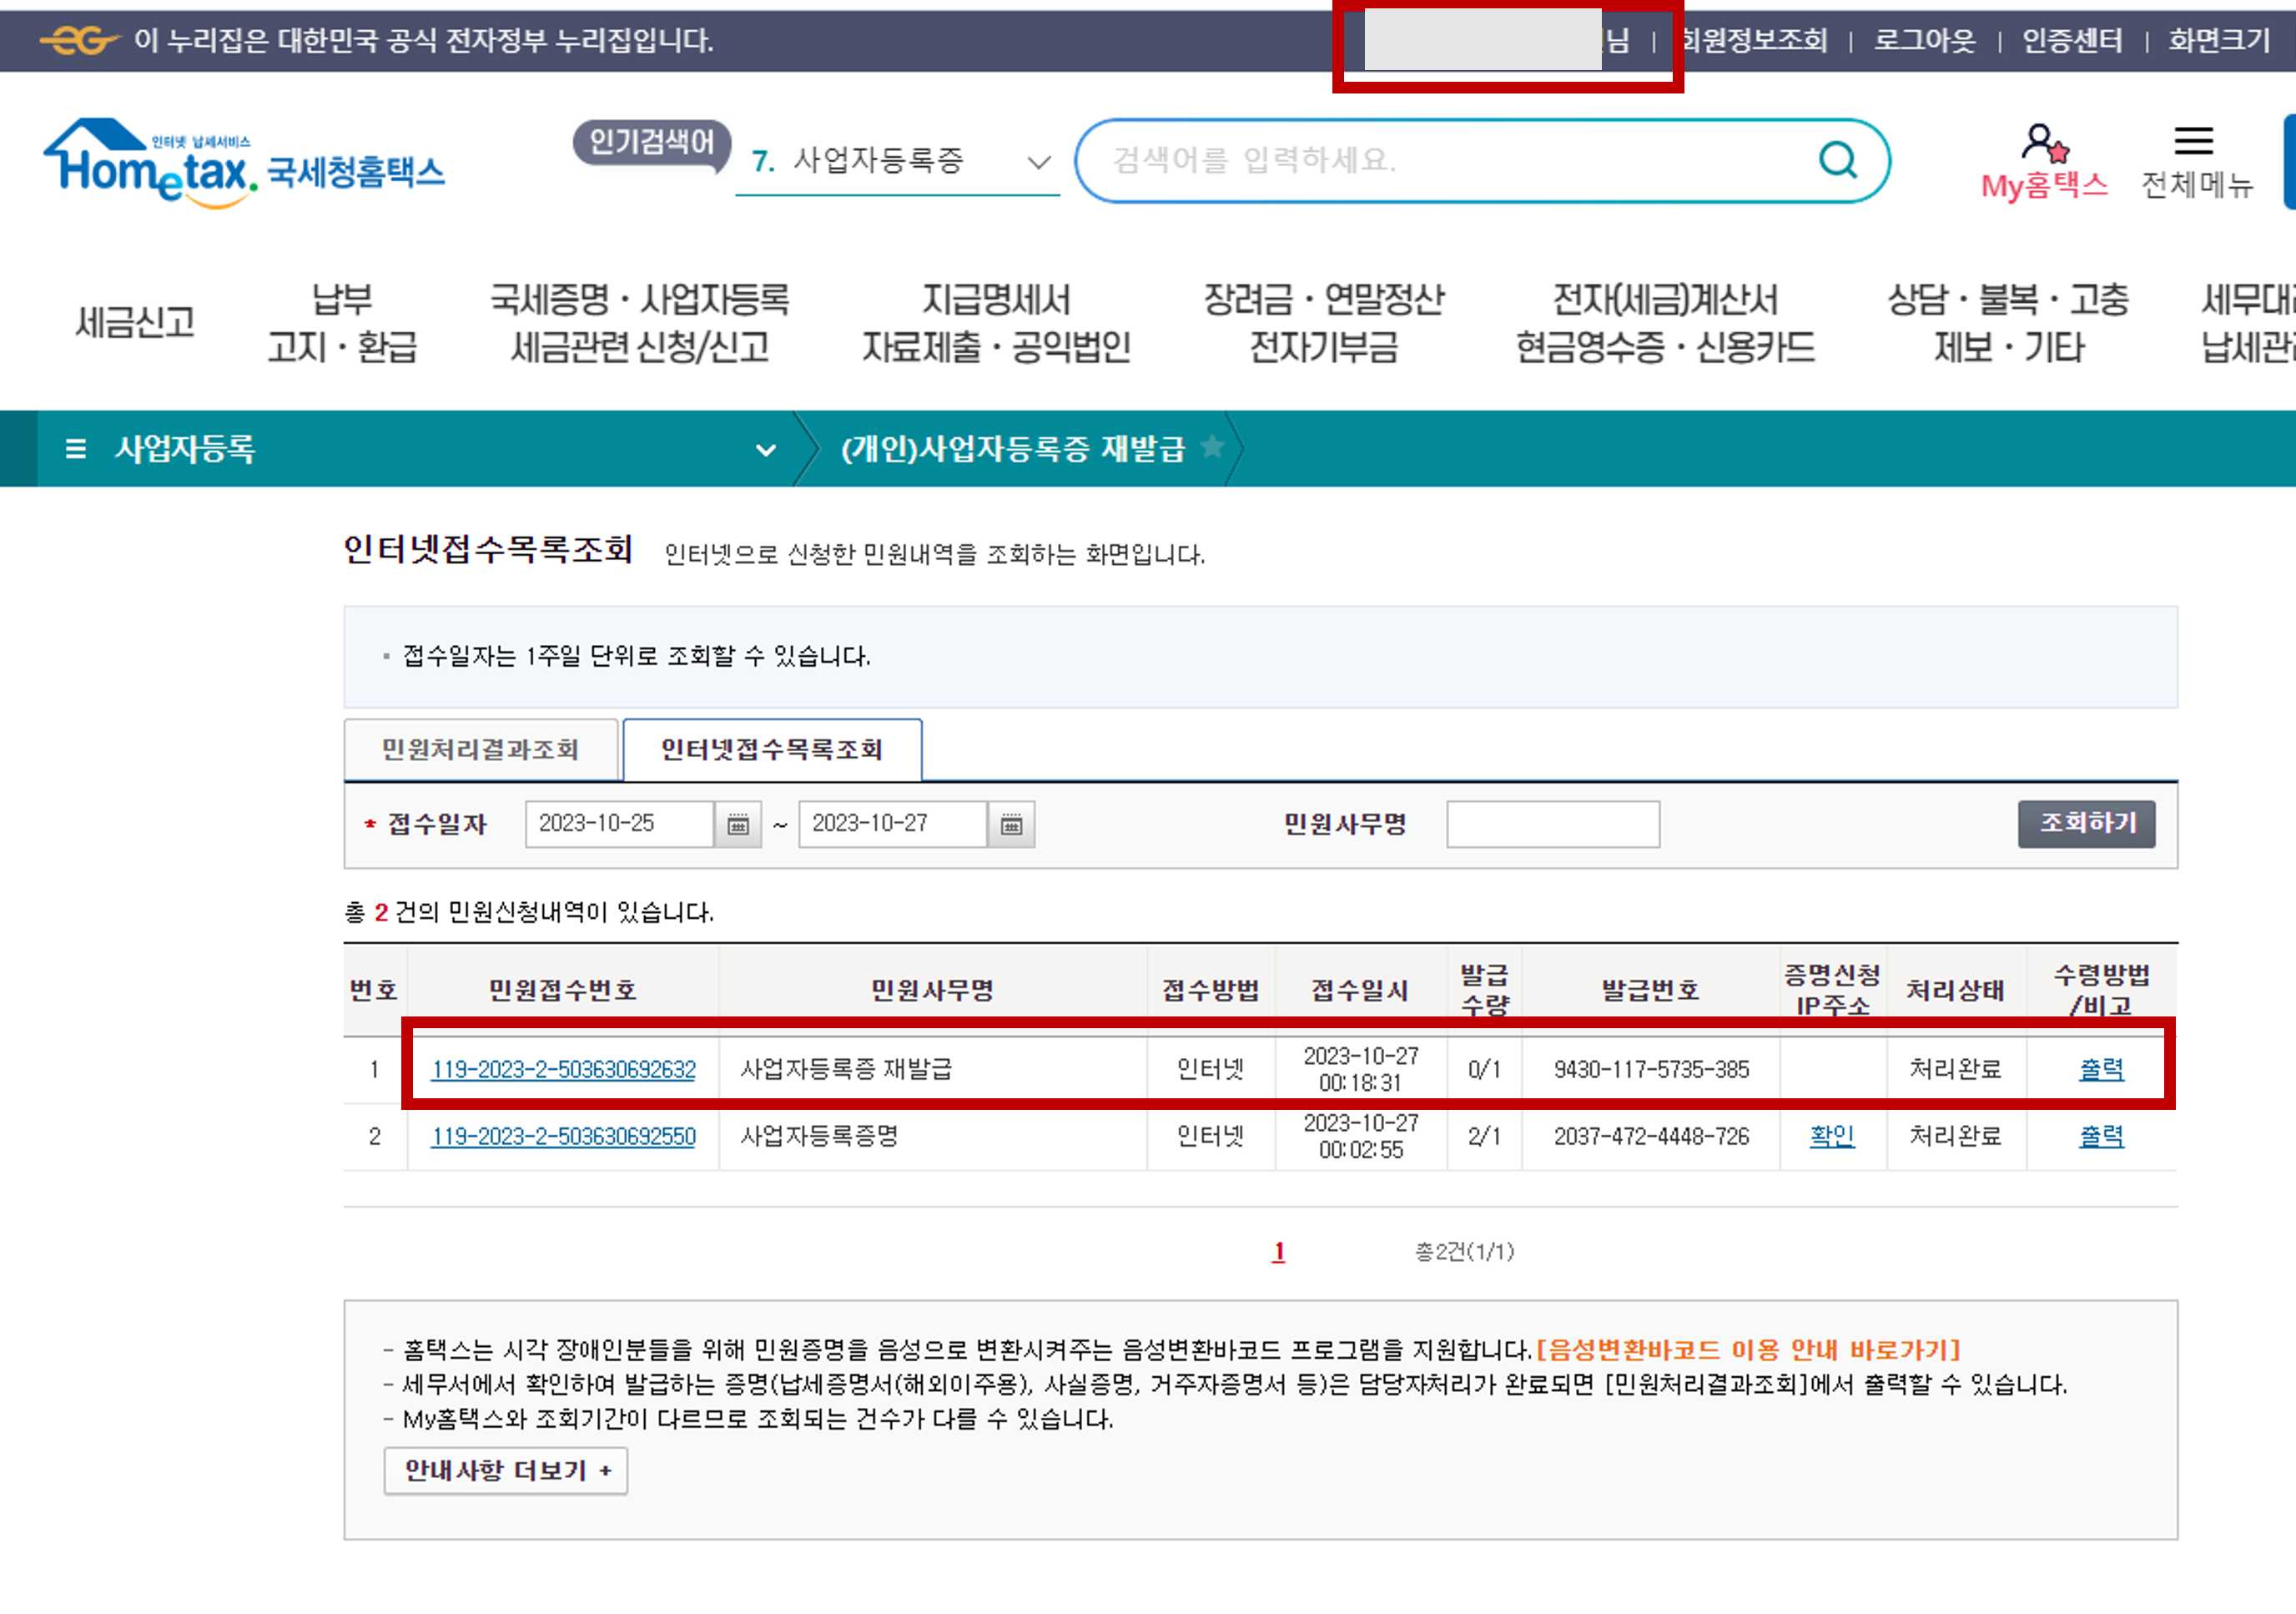Screen dimensions: 2296x1614
Task: Open 국세증명·사업자등록 menu
Action: coord(639,322)
